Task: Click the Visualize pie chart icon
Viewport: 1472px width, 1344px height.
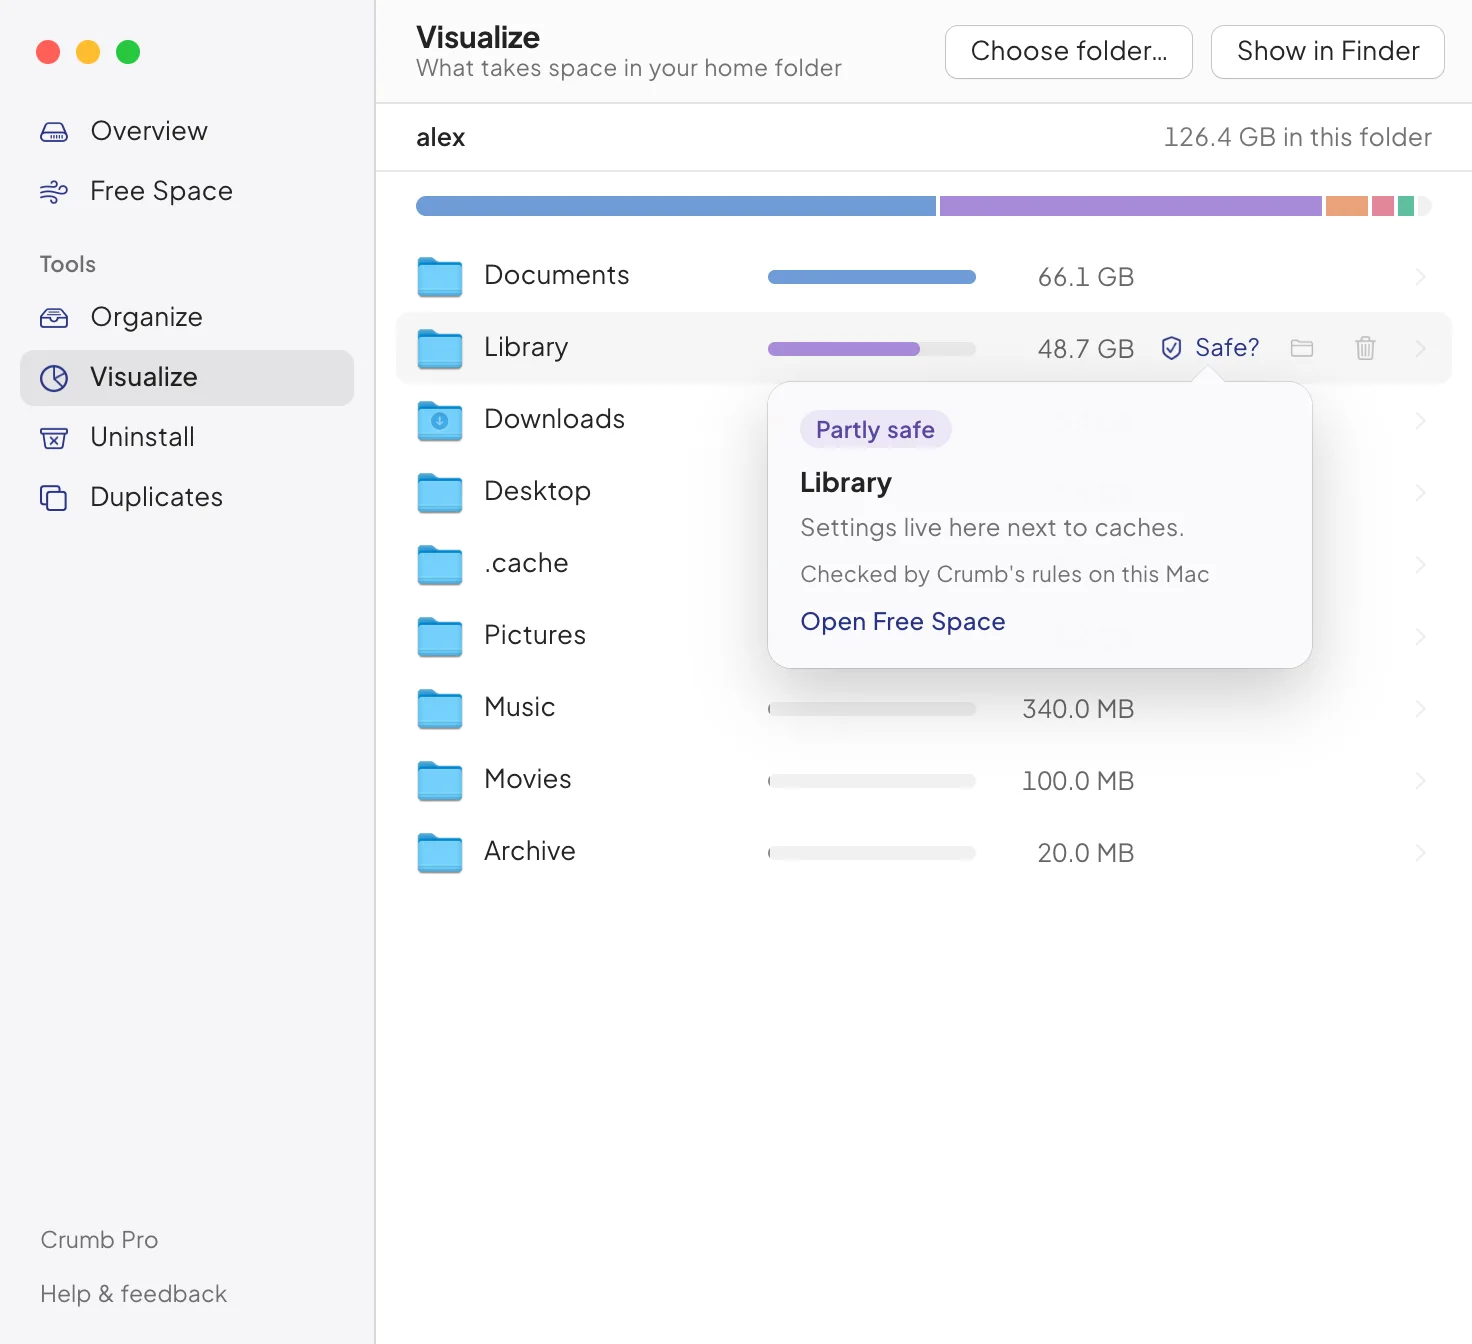Action: [x=54, y=378]
